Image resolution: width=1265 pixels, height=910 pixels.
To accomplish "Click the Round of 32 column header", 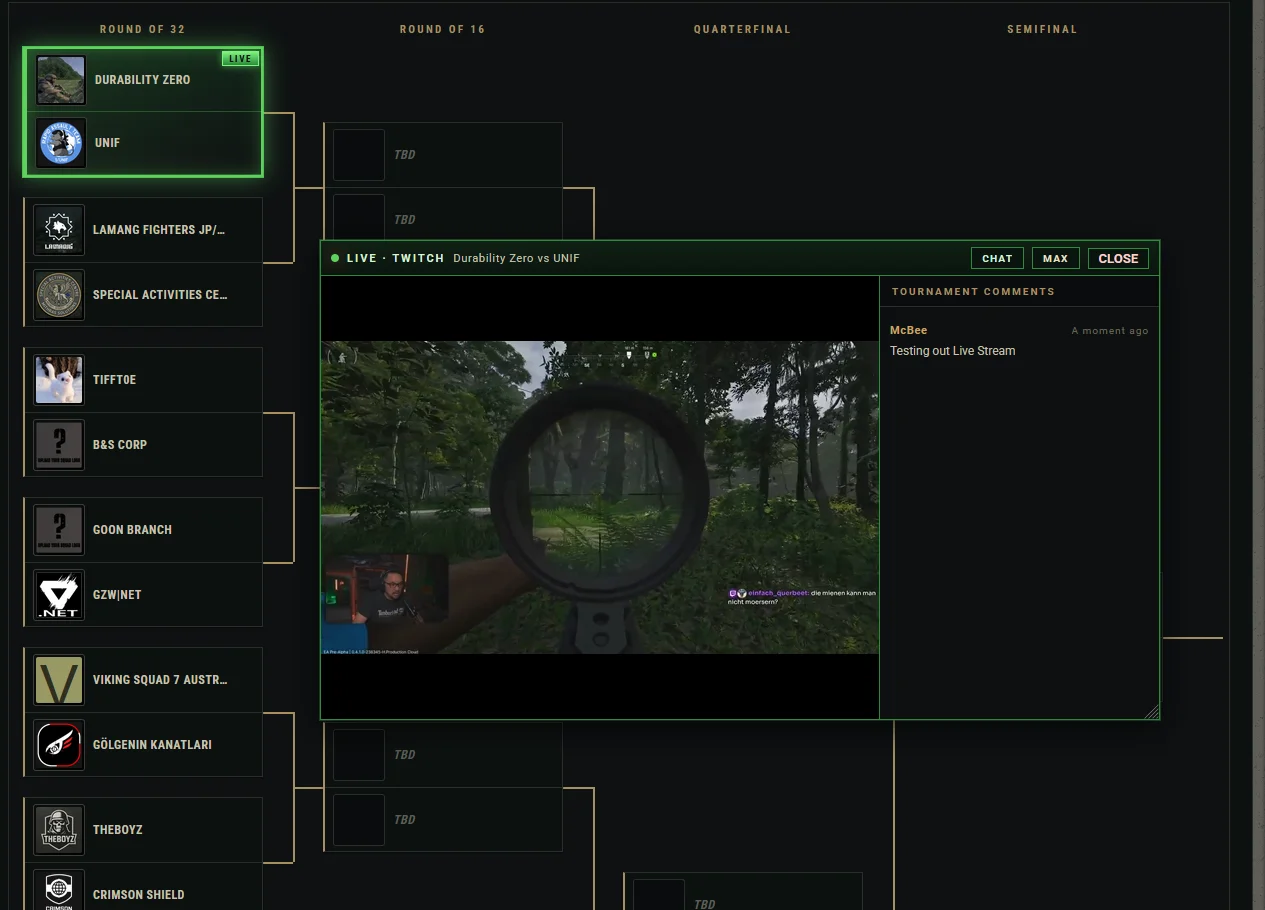I will click(142, 29).
